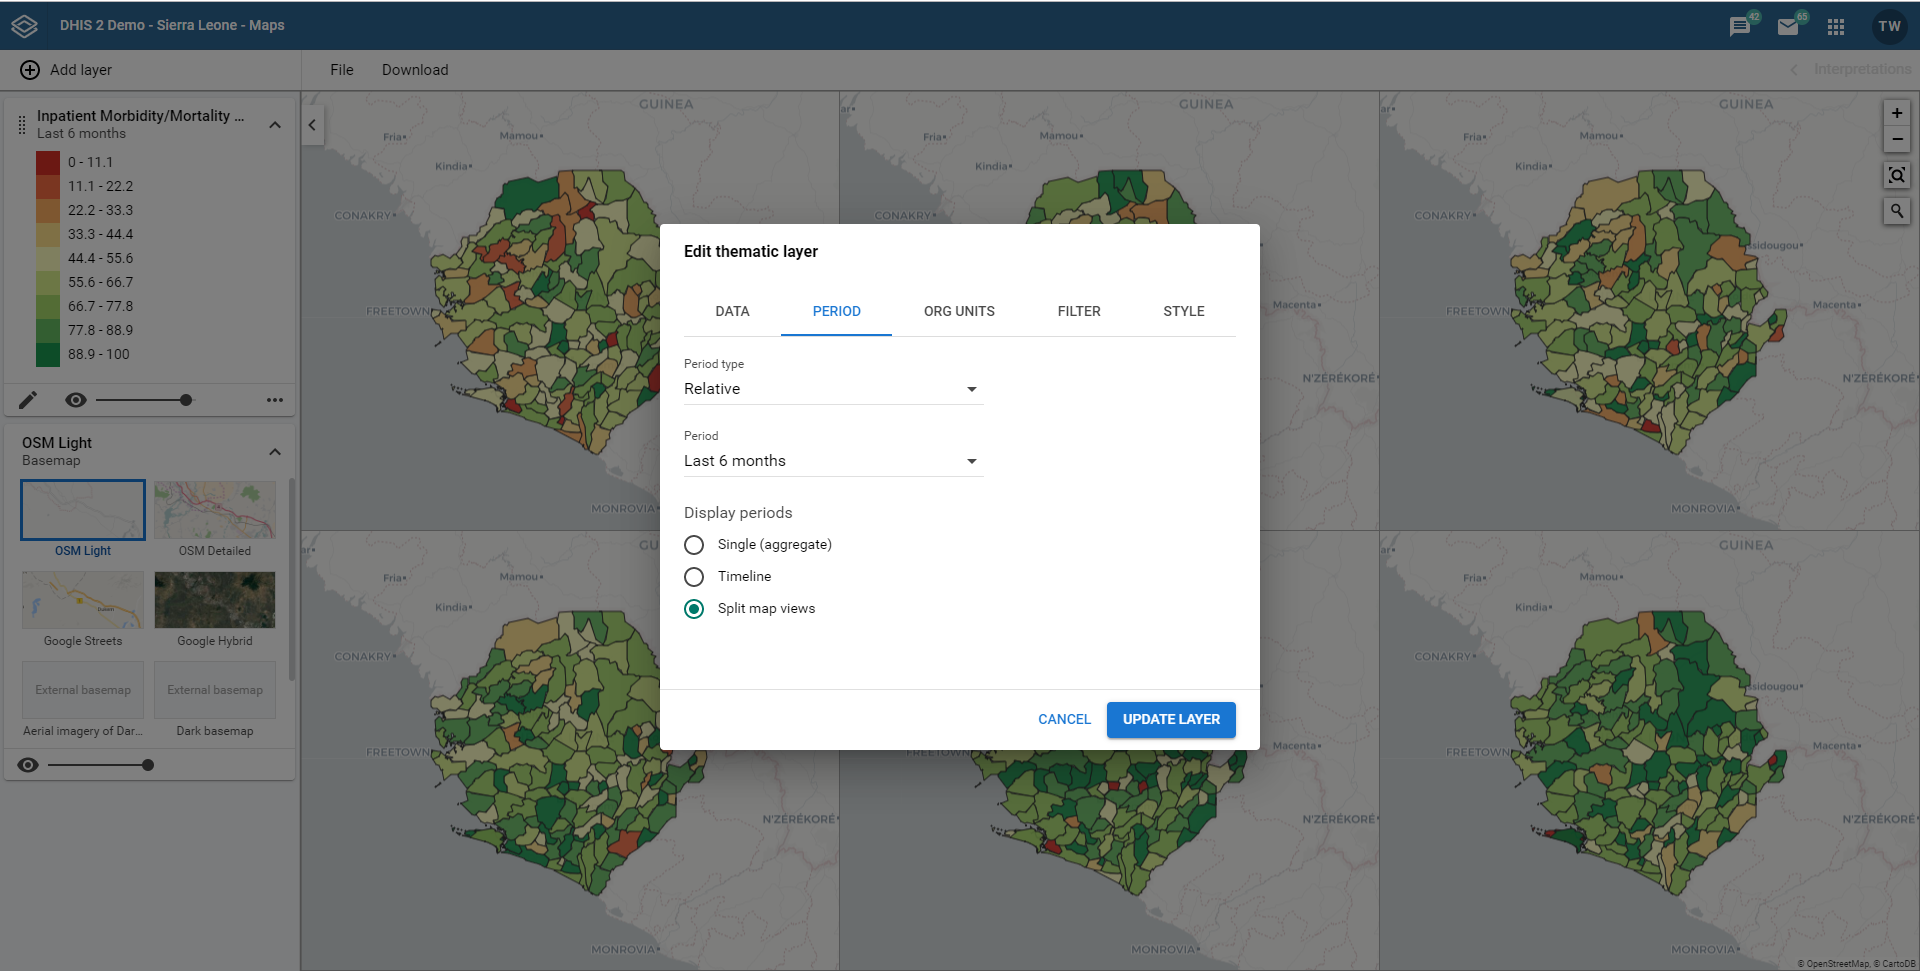1920x971 pixels.
Task: Select the Google Hybrid basemap thumbnail
Action: pyautogui.click(x=214, y=600)
